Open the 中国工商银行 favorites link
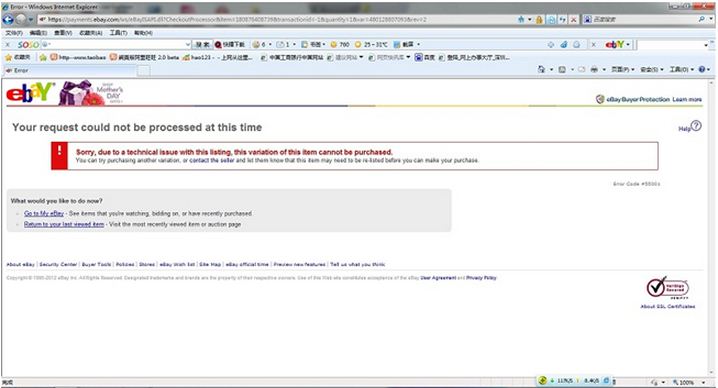Image resolution: width=718 pixels, height=388 pixels. coord(292,57)
